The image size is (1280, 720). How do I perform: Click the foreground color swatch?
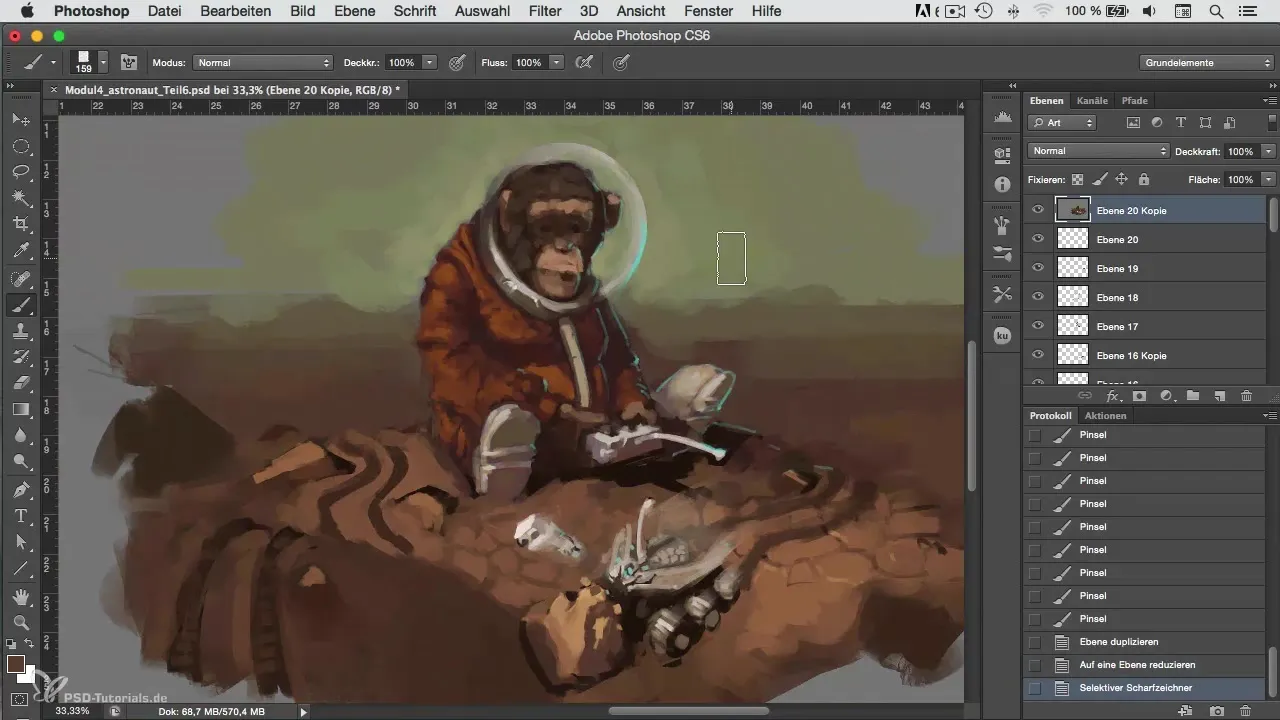16,664
